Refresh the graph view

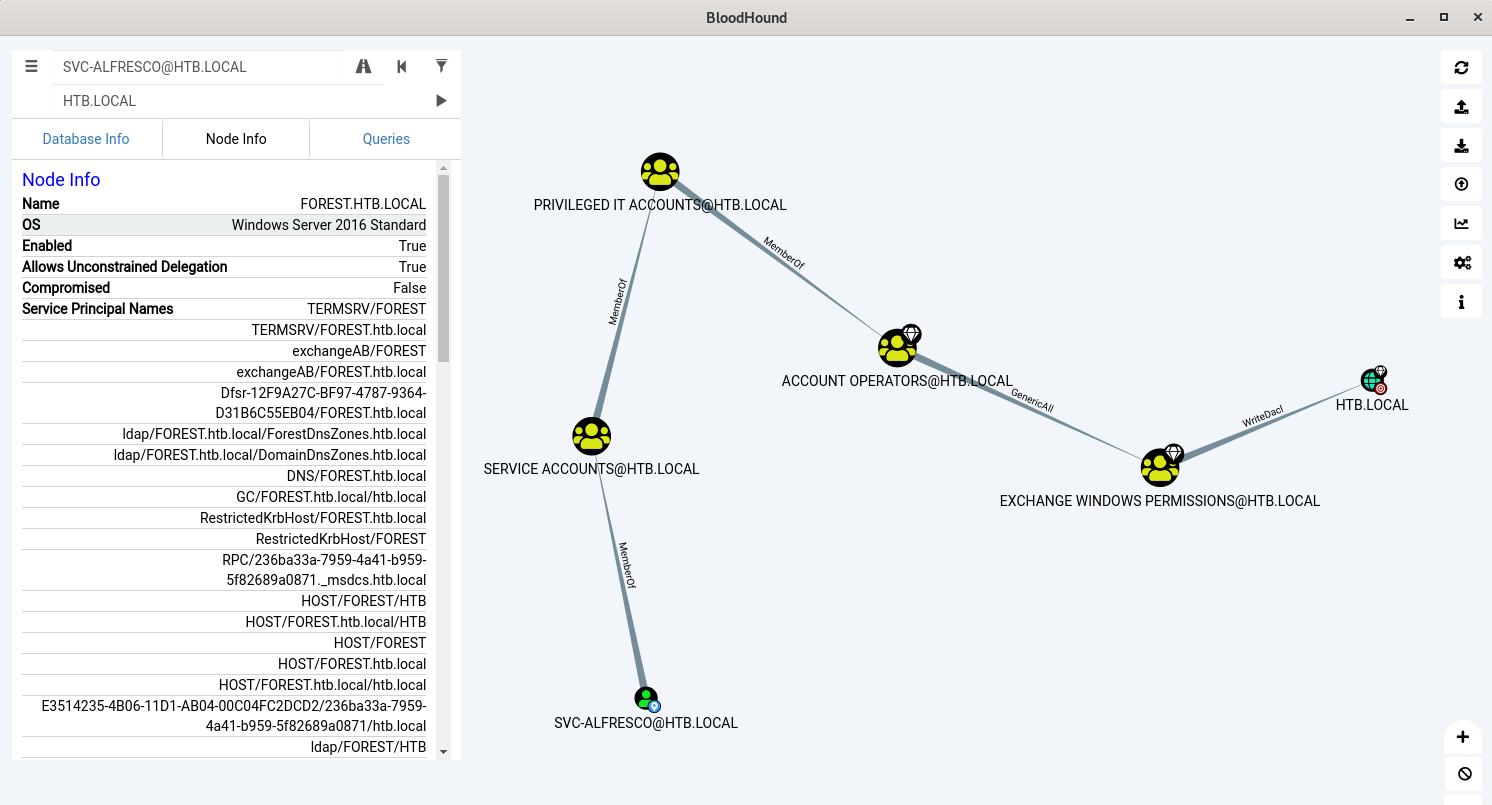(x=1461, y=67)
